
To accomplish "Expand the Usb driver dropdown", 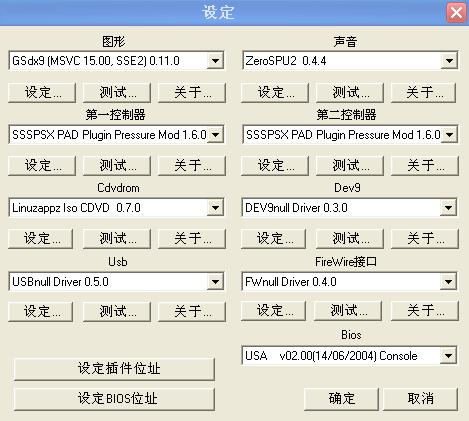I will tap(116, 282).
